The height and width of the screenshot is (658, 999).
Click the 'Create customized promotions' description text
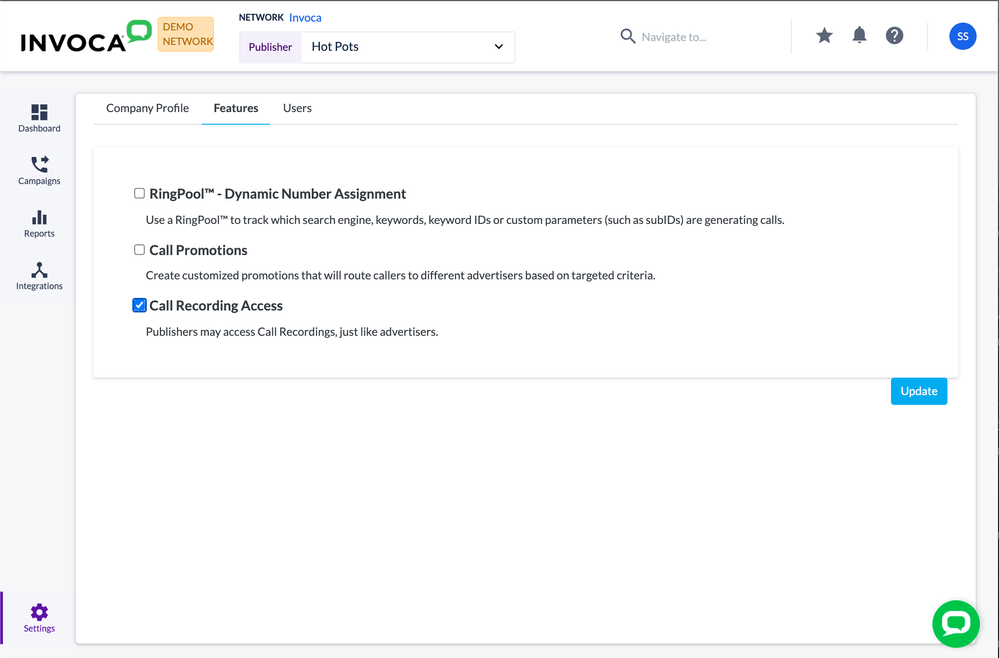click(x=401, y=276)
